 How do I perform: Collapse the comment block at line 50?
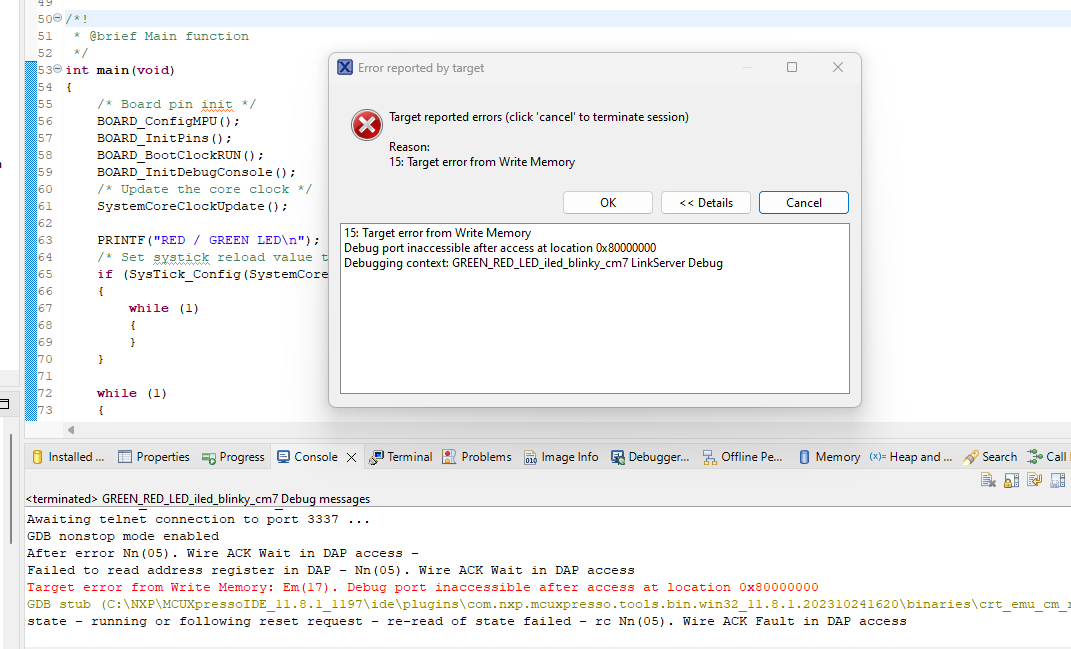[x=58, y=18]
